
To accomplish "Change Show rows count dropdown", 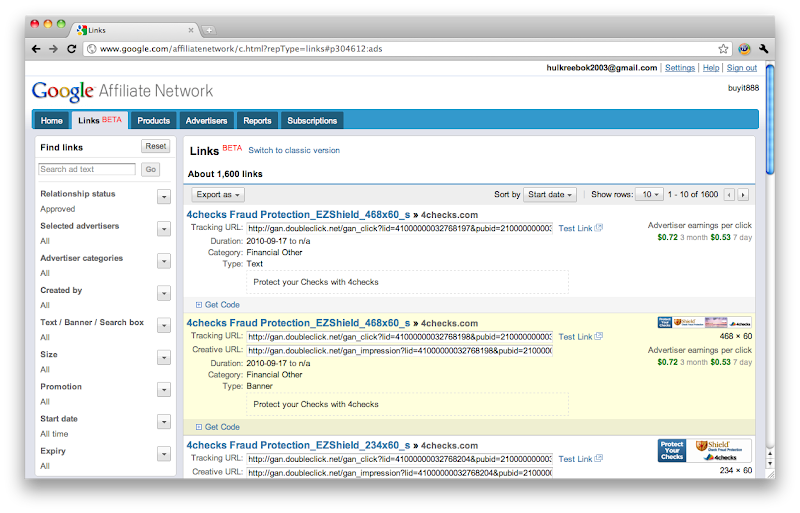I will 649,194.
